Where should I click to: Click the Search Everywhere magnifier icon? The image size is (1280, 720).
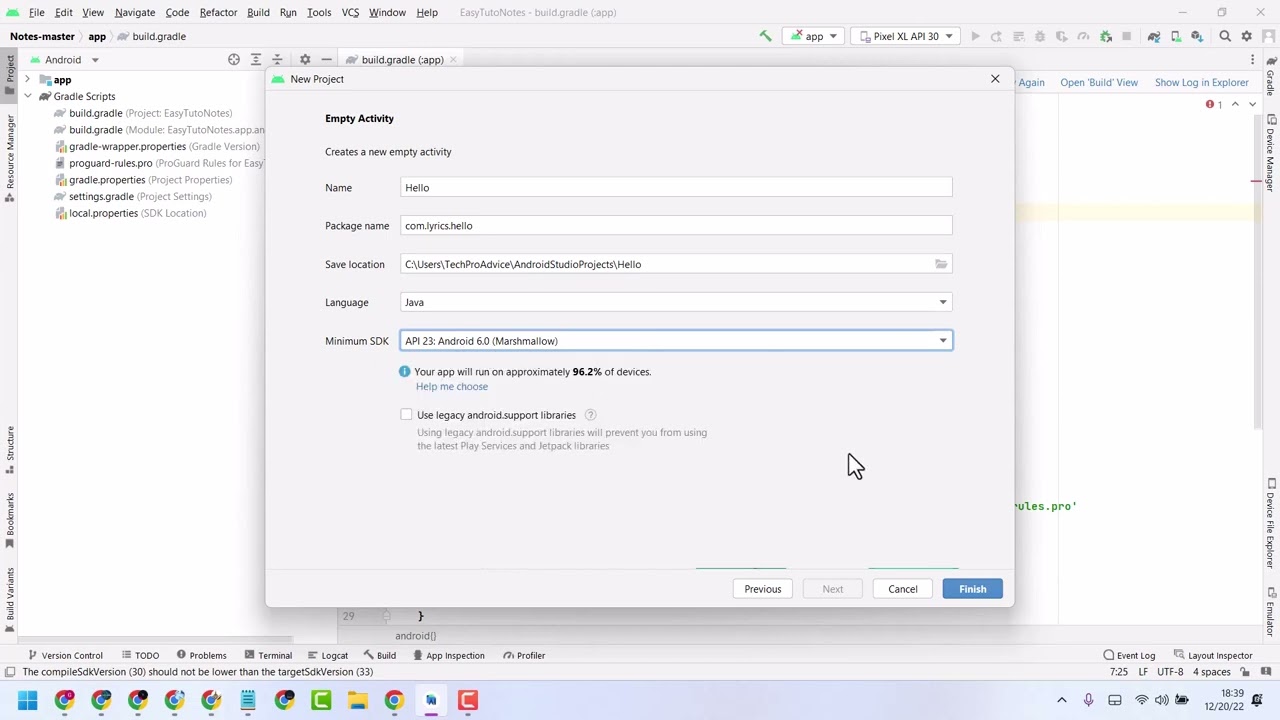click(1225, 36)
